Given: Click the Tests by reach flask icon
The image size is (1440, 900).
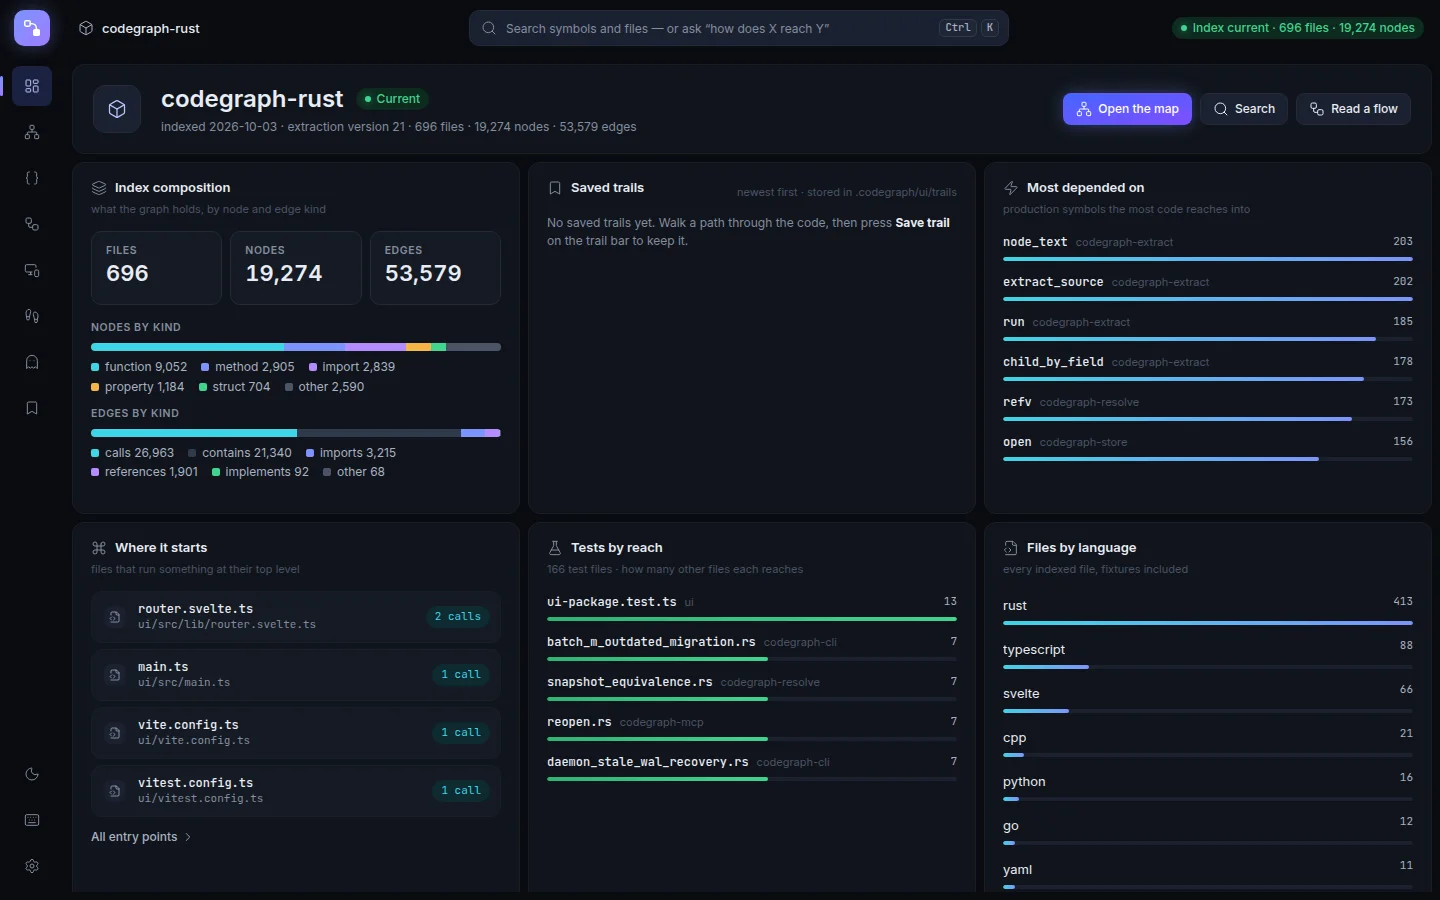Looking at the screenshot, I should pos(555,548).
